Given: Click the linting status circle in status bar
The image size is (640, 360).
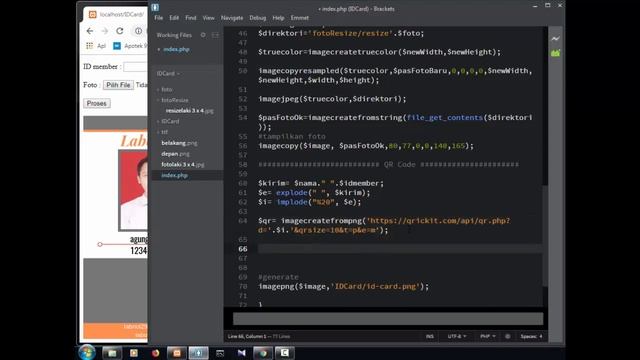Looking at the screenshot, I should click(507, 336).
